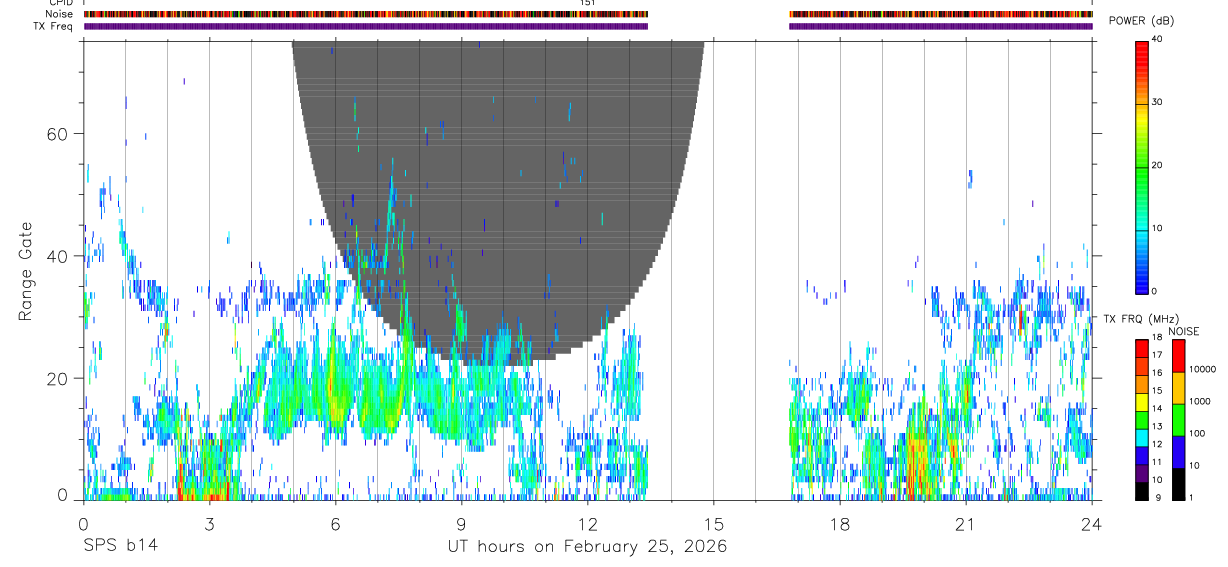The image size is (1228, 567).
Task: Click the '16' tick on TX FRQ scale
Action: point(1157,373)
